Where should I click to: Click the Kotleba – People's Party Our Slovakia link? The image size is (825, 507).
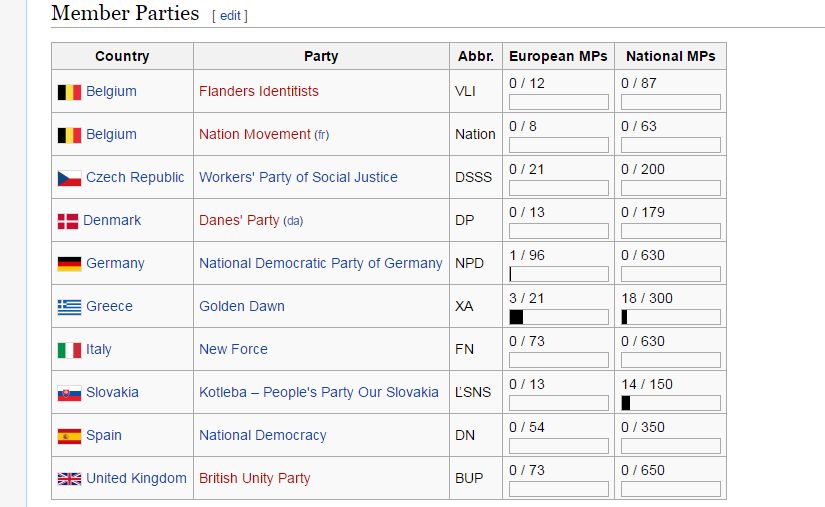pos(318,392)
